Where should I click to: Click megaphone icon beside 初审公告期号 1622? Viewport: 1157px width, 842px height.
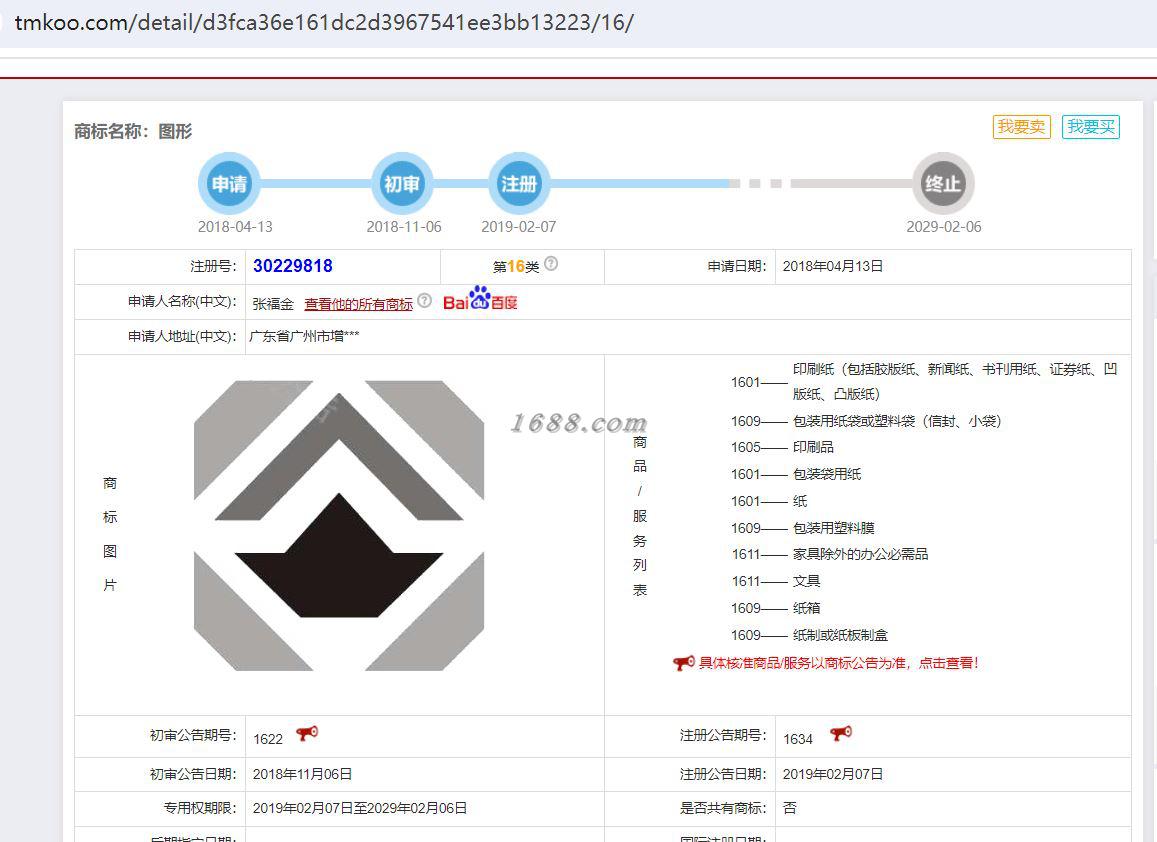307,734
